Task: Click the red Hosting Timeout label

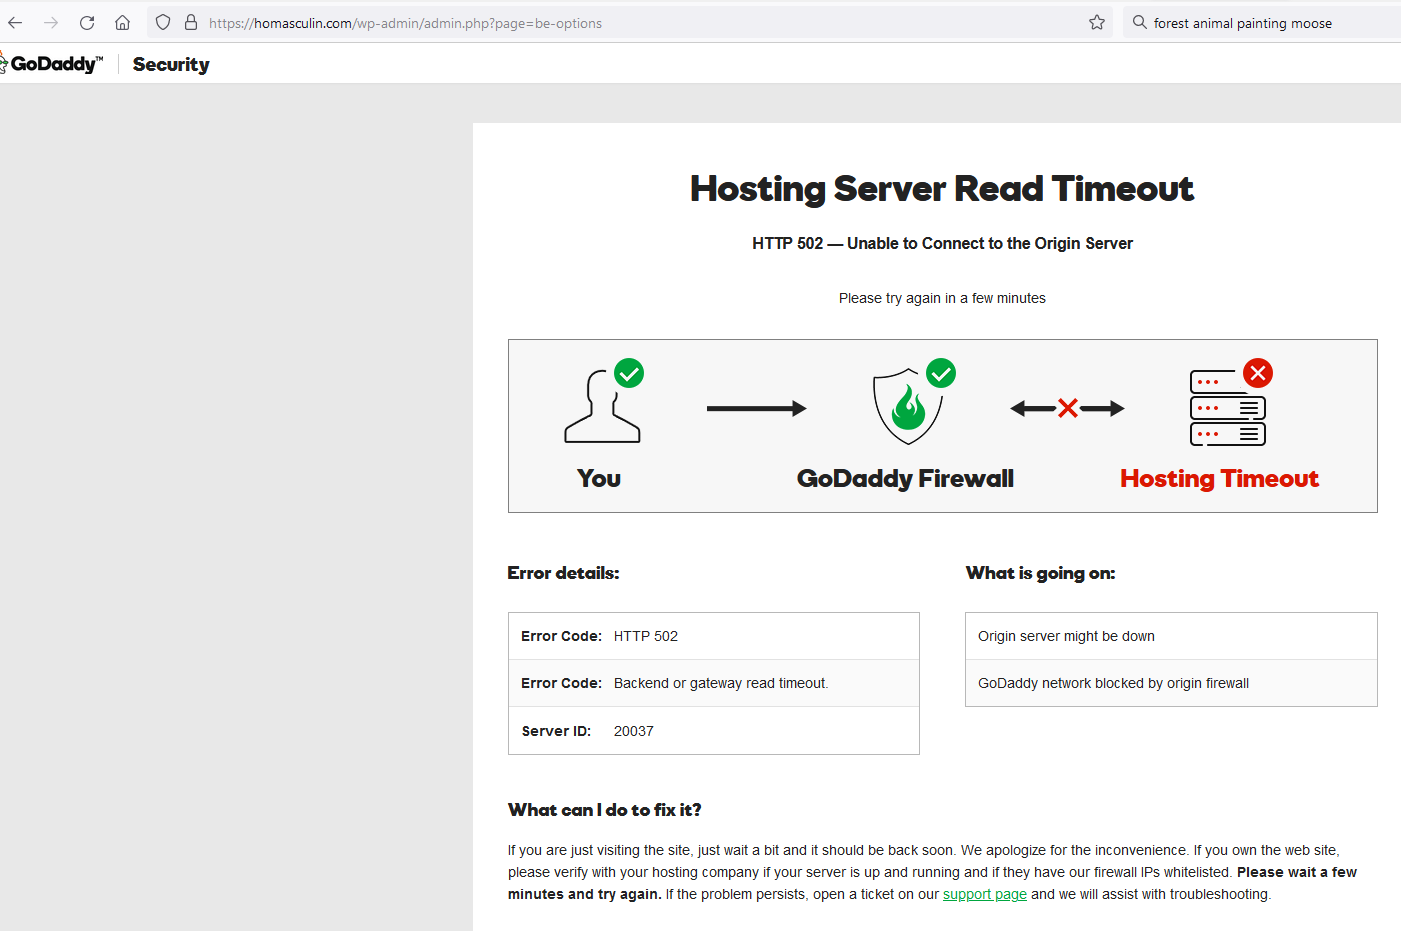Action: coord(1219,479)
